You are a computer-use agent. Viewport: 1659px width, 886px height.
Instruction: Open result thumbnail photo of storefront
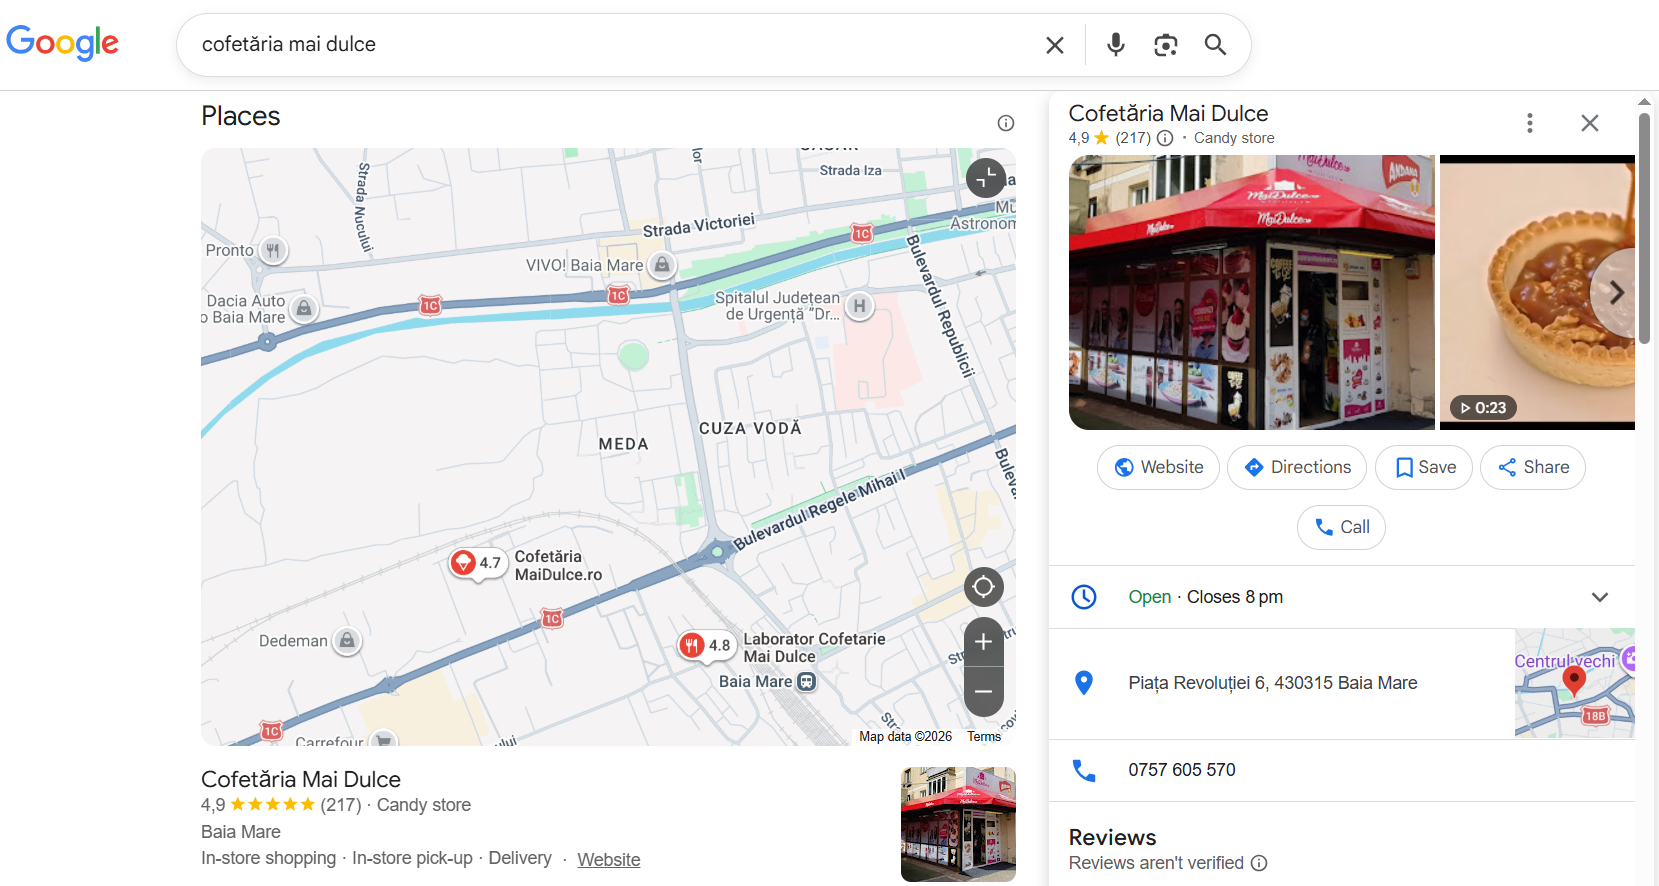[958, 824]
